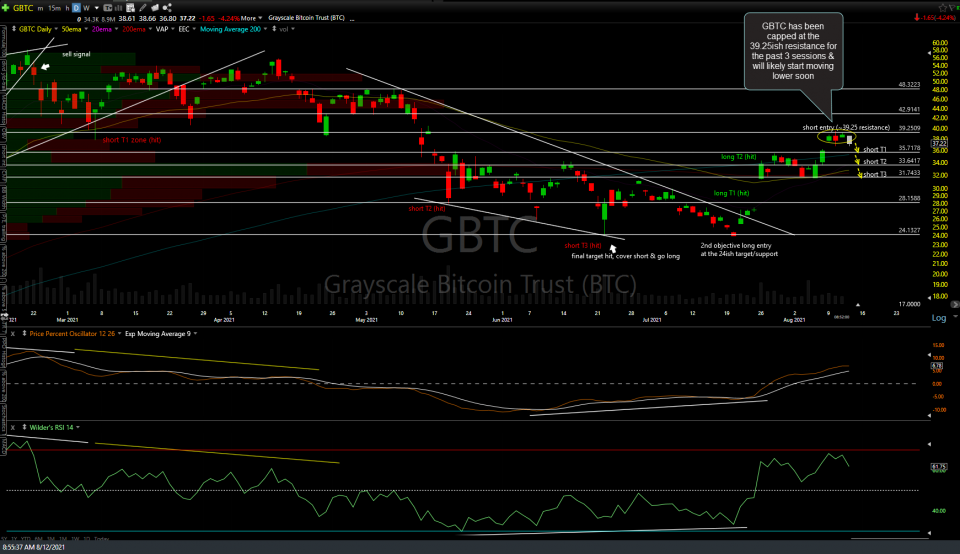This screenshot has height=554, width=960.
Task: Click the 17.0000 axis minimum label
Action: pyautogui.click(x=909, y=304)
